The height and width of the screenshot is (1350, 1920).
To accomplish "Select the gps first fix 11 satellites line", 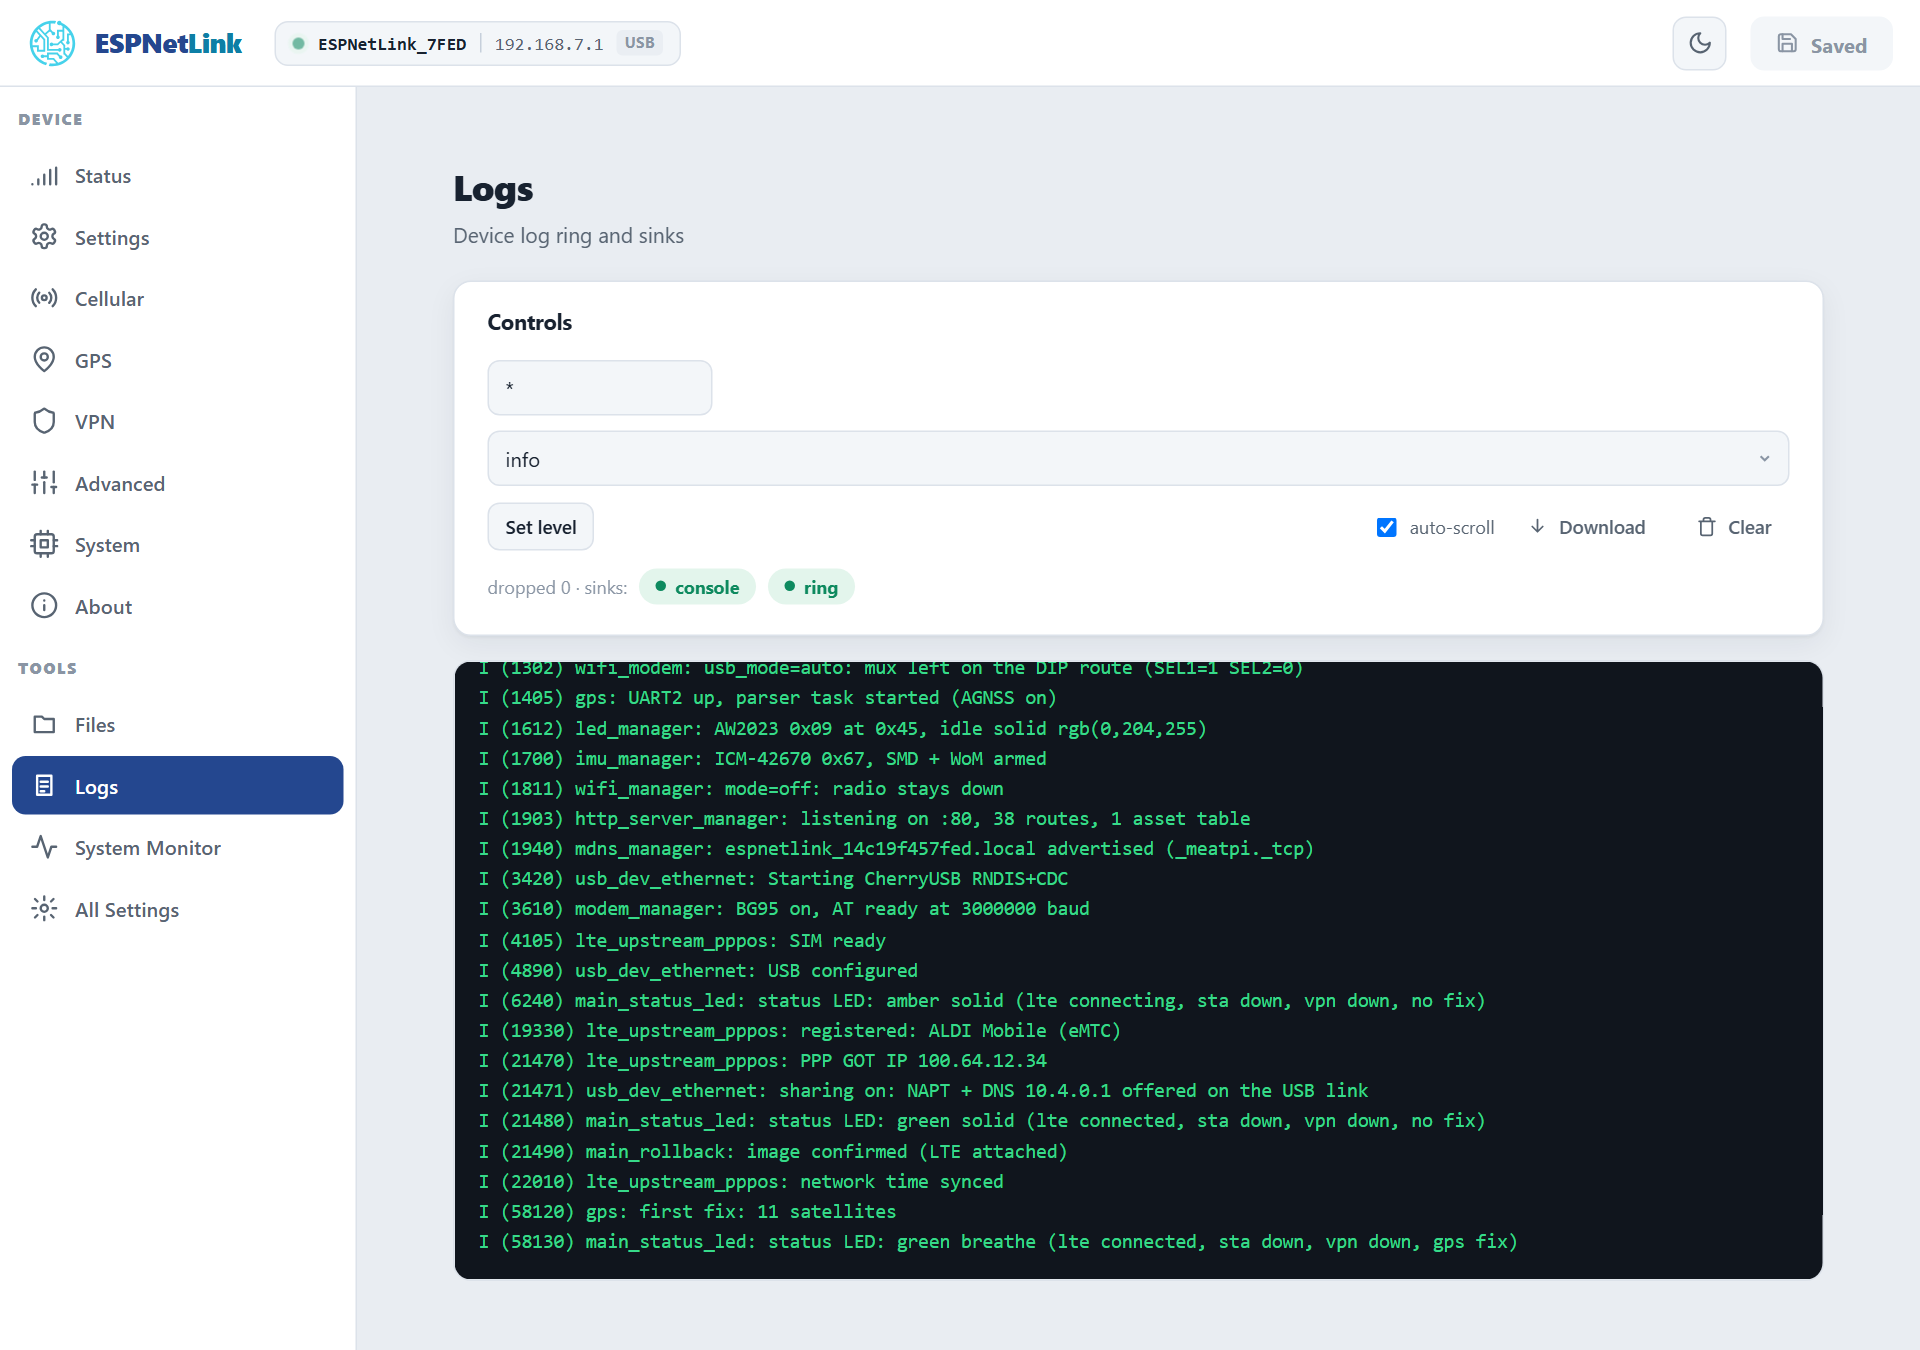I will tap(687, 1211).
